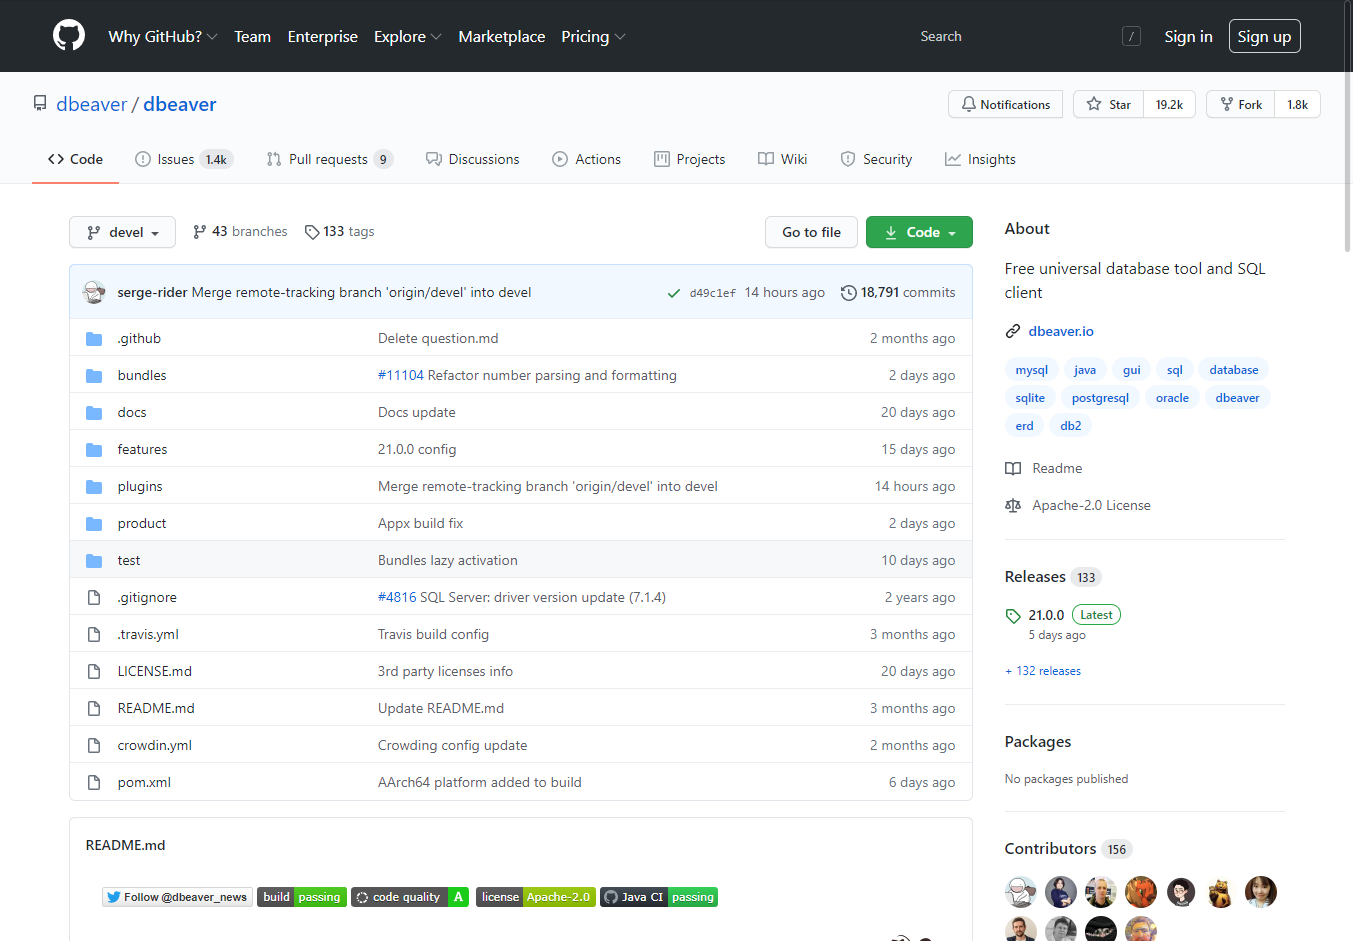The image size is (1353, 941).
Task: Click the license scale icon
Action: click(x=1013, y=506)
